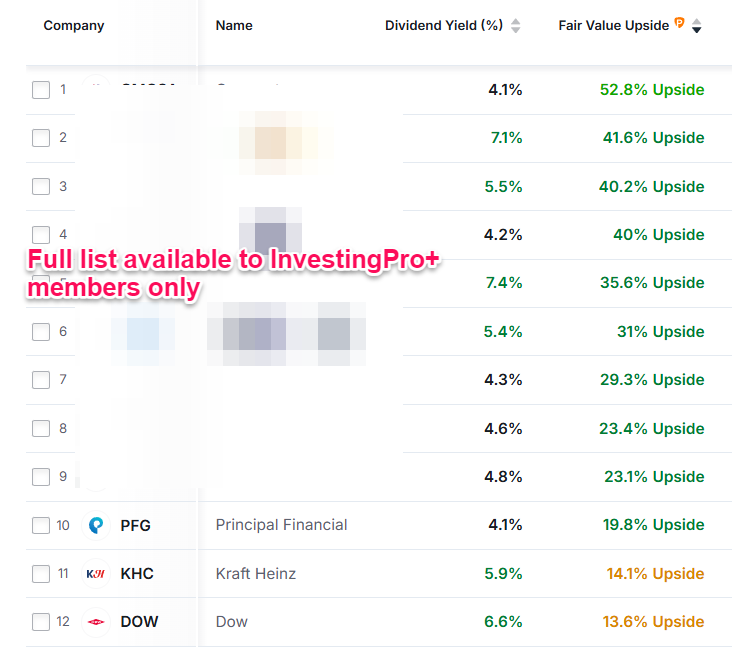Open the DOW ticker link

139,622
